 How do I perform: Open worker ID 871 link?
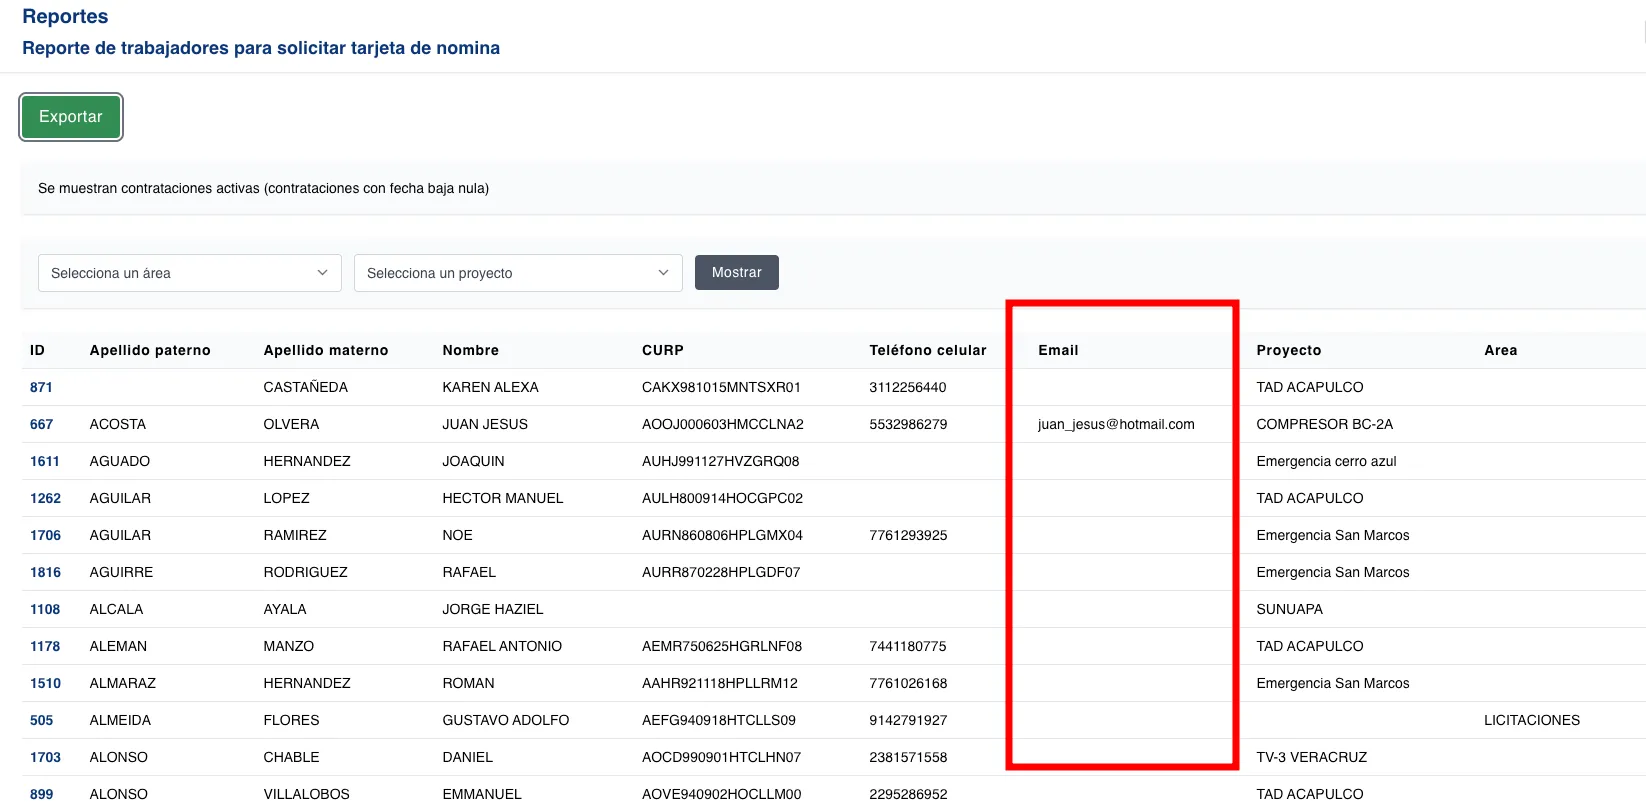tap(41, 387)
